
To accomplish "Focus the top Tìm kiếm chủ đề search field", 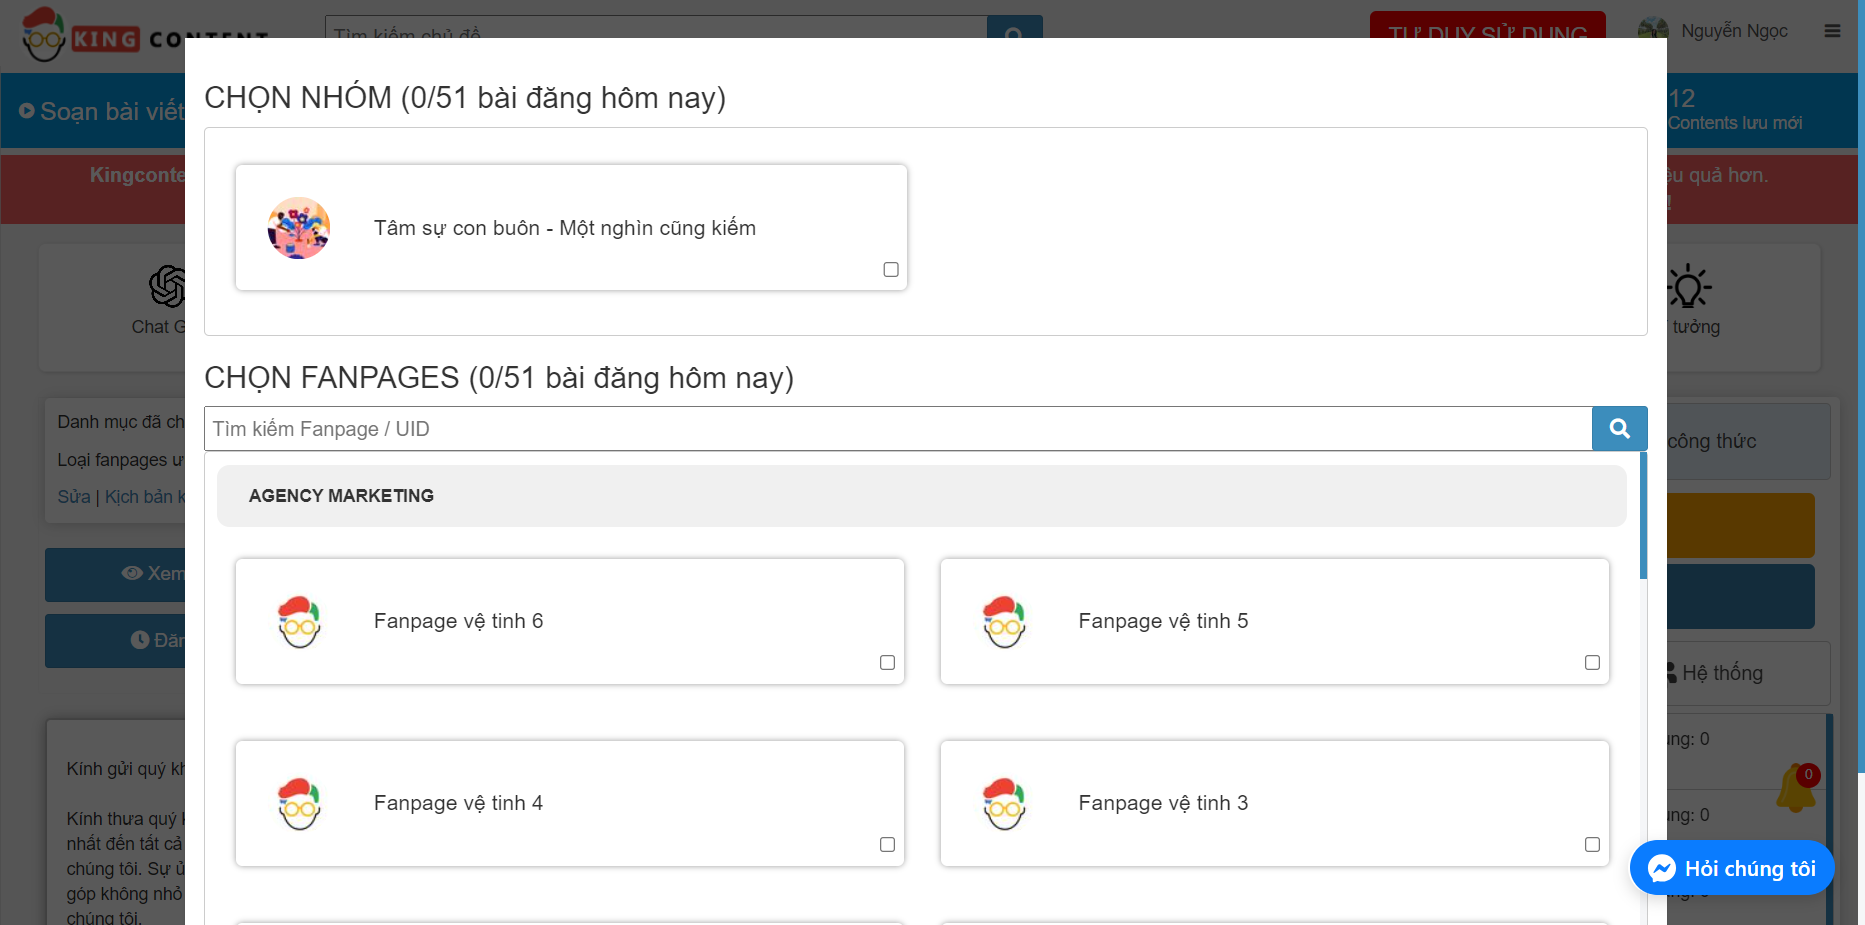I will (x=656, y=28).
